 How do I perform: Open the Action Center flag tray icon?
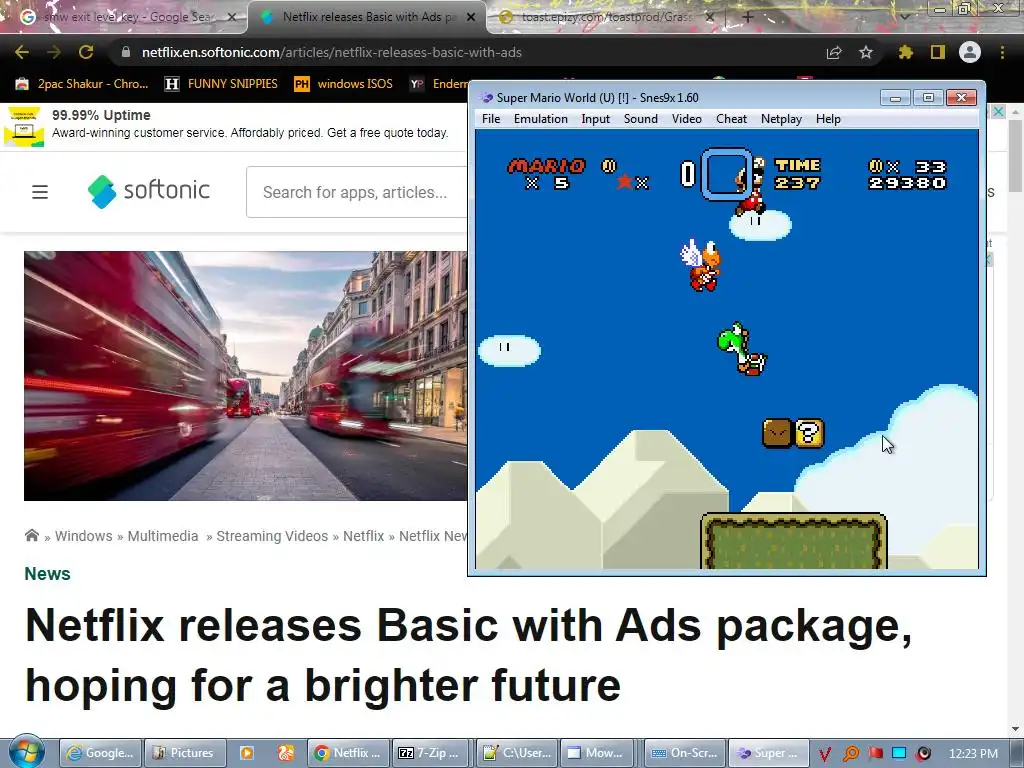[x=876, y=753]
